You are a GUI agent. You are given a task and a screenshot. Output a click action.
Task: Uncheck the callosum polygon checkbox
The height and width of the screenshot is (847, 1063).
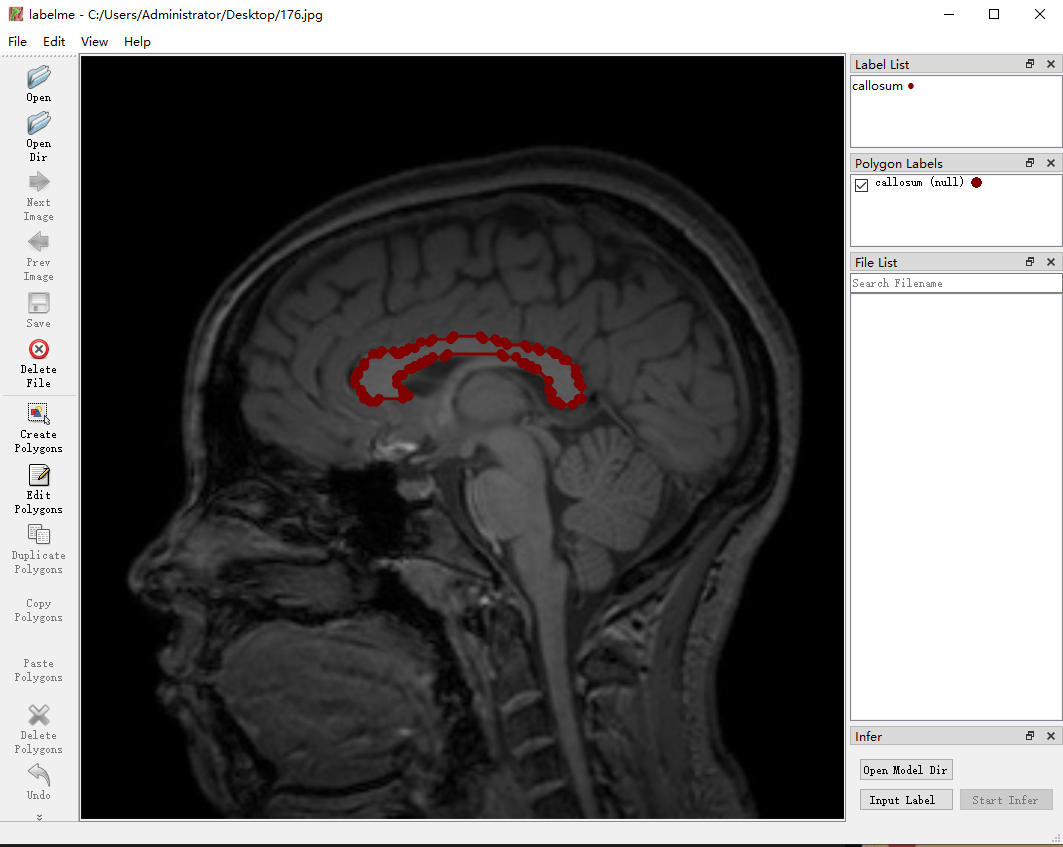coord(861,185)
